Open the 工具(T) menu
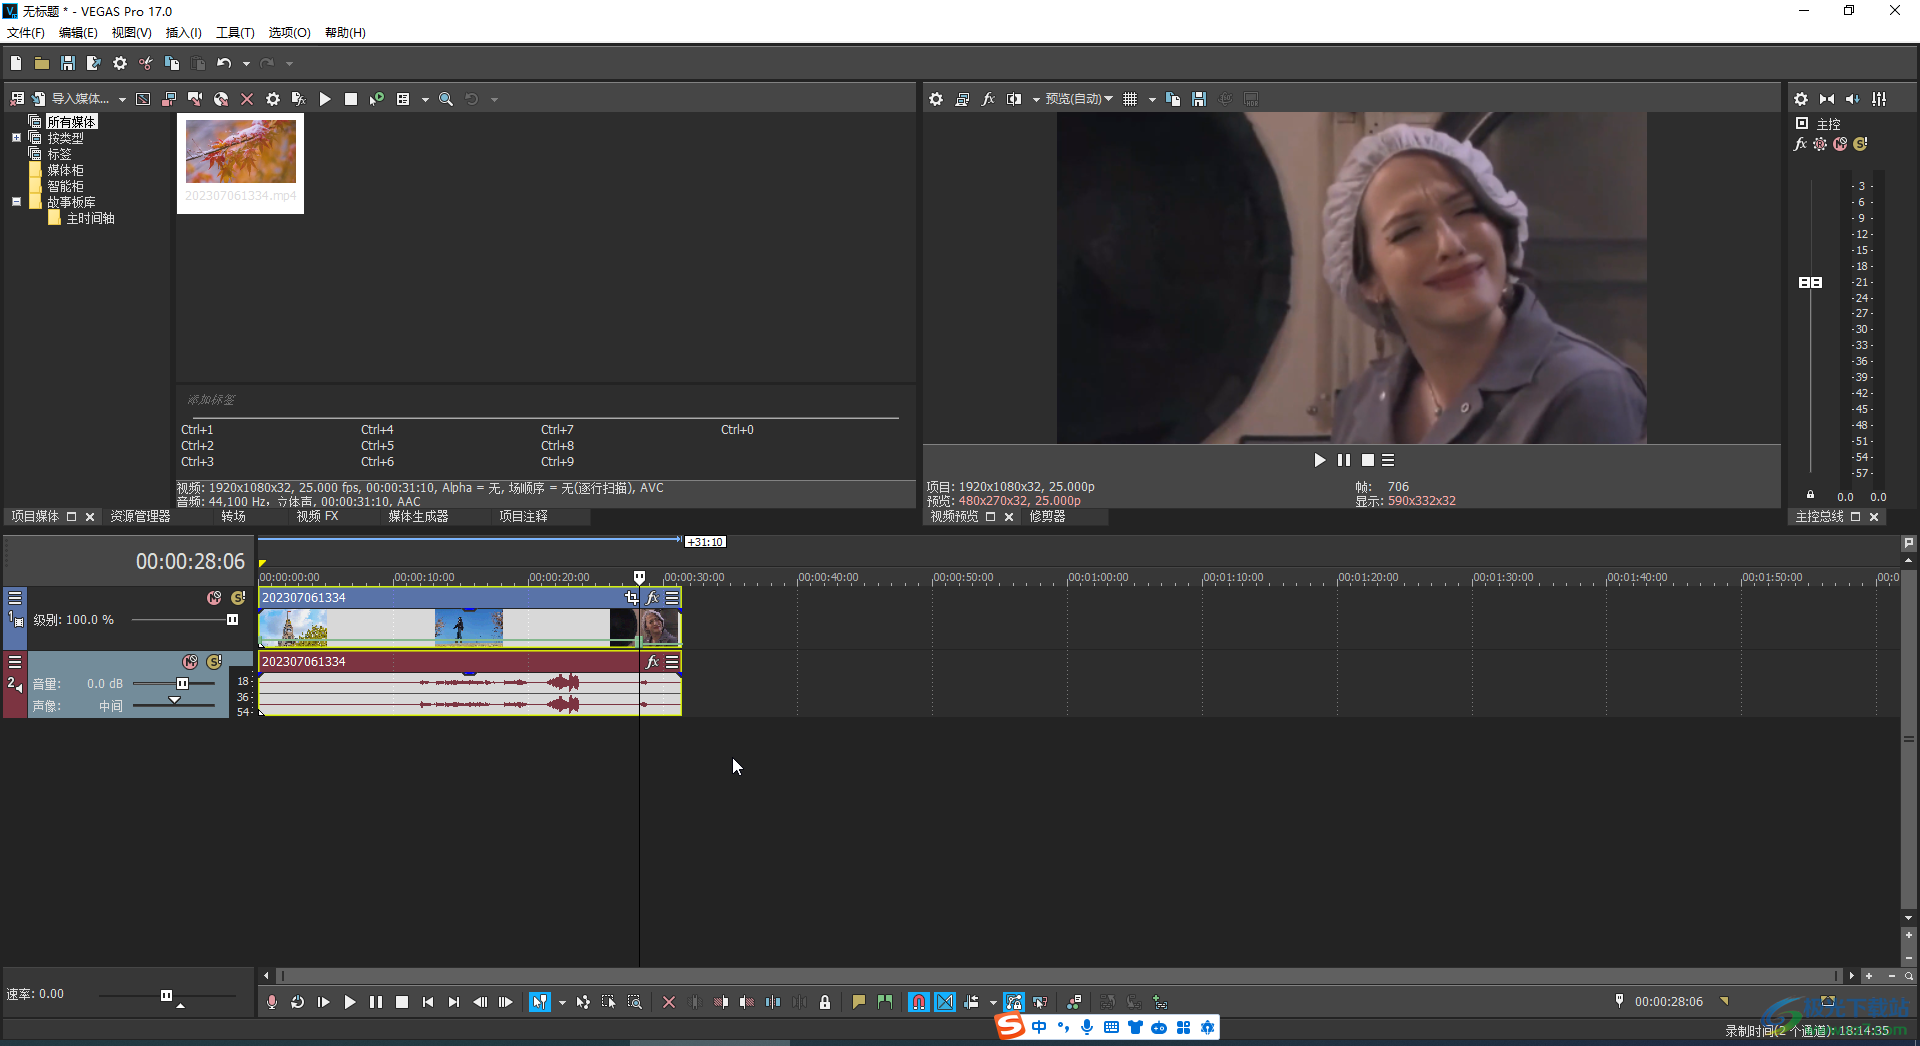Screen dimensions: 1920x1046 235,33
